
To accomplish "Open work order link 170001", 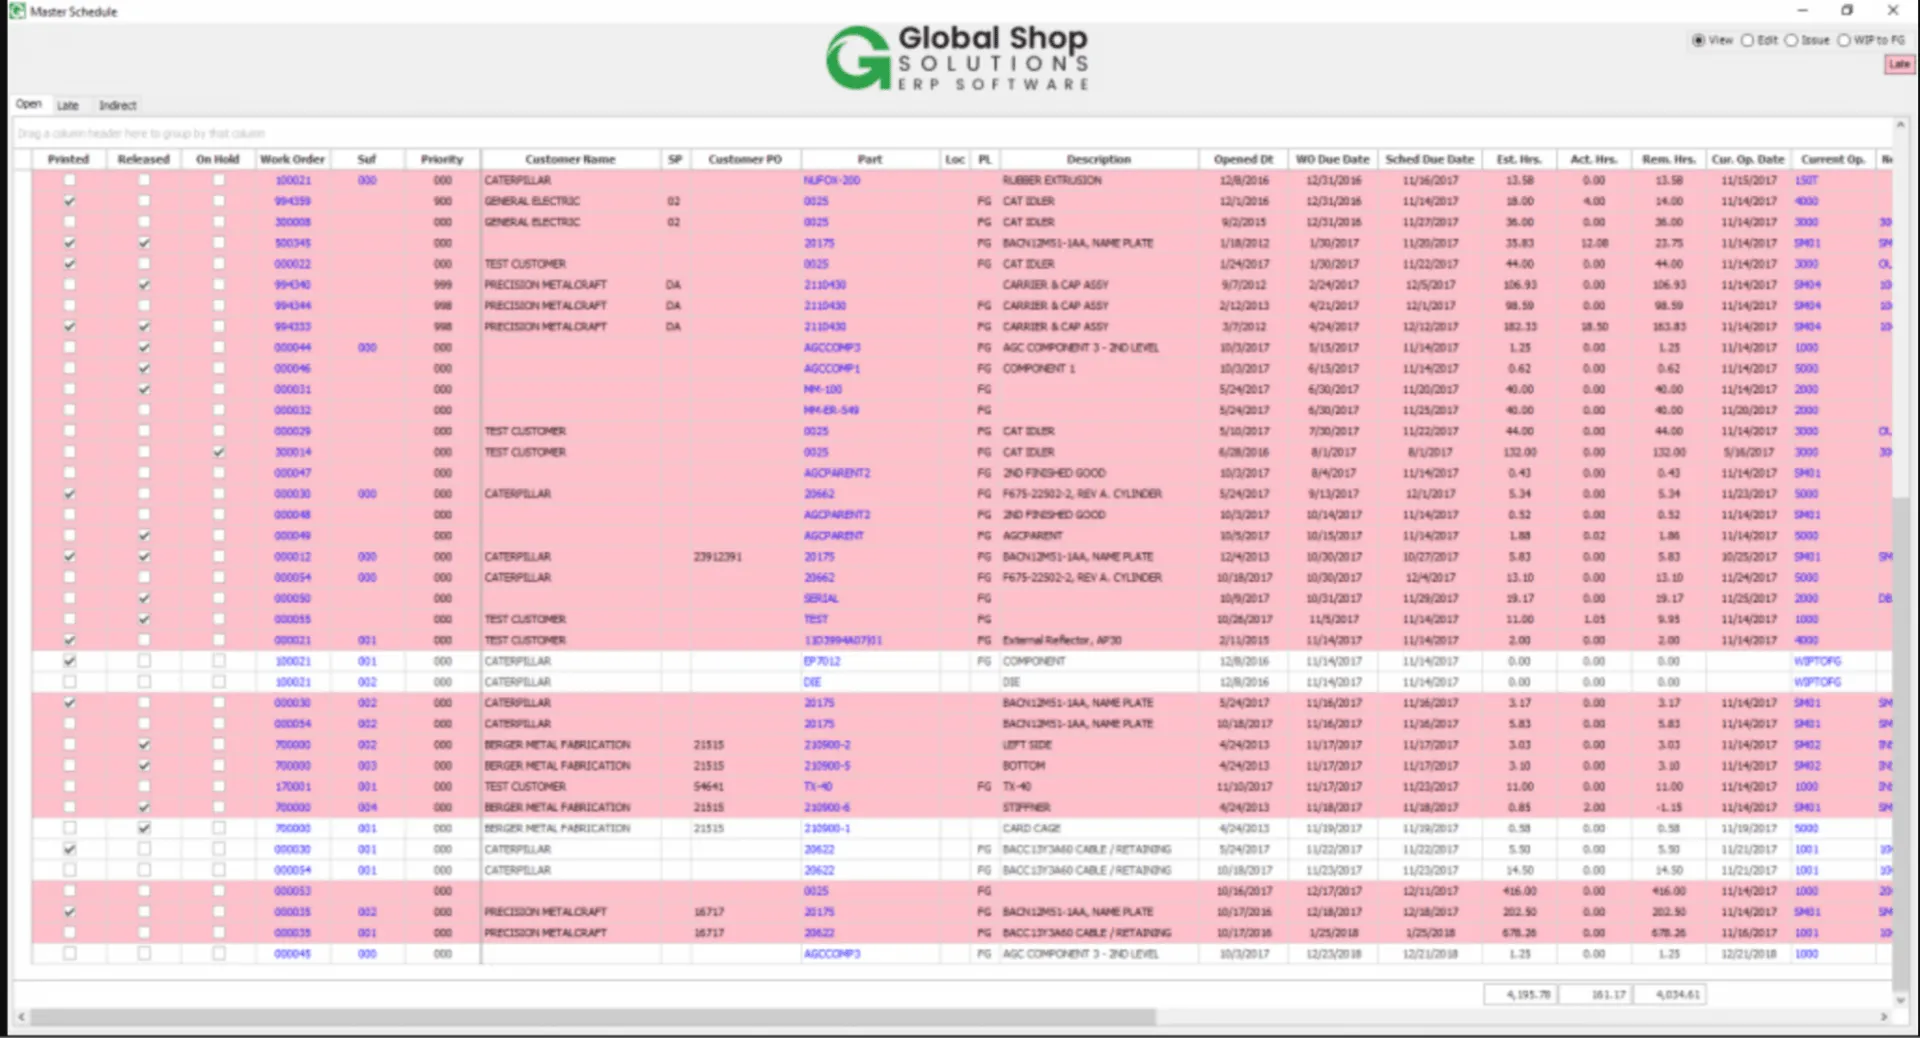I will 293,787.
